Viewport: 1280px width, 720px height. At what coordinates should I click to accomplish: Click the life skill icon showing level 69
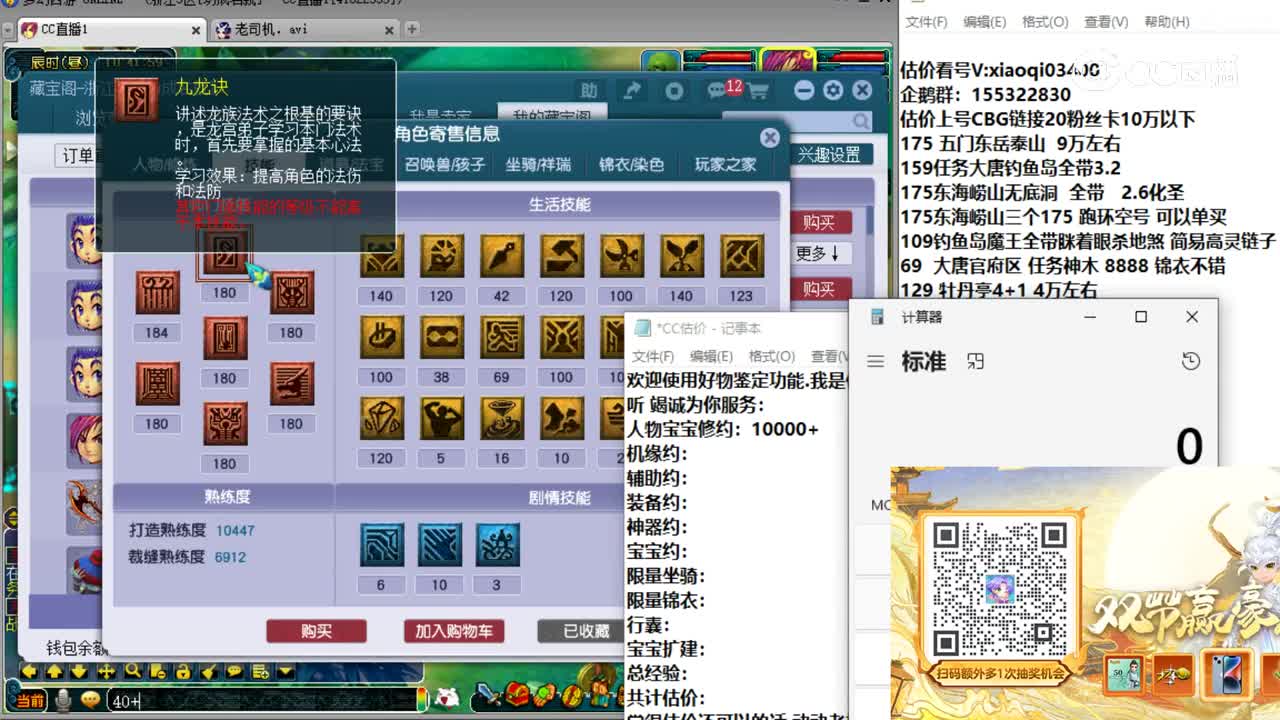tap(501, 338)
